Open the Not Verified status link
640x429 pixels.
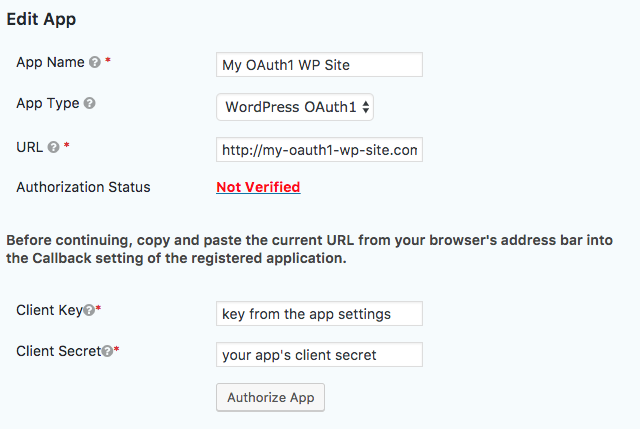point(258,187)
